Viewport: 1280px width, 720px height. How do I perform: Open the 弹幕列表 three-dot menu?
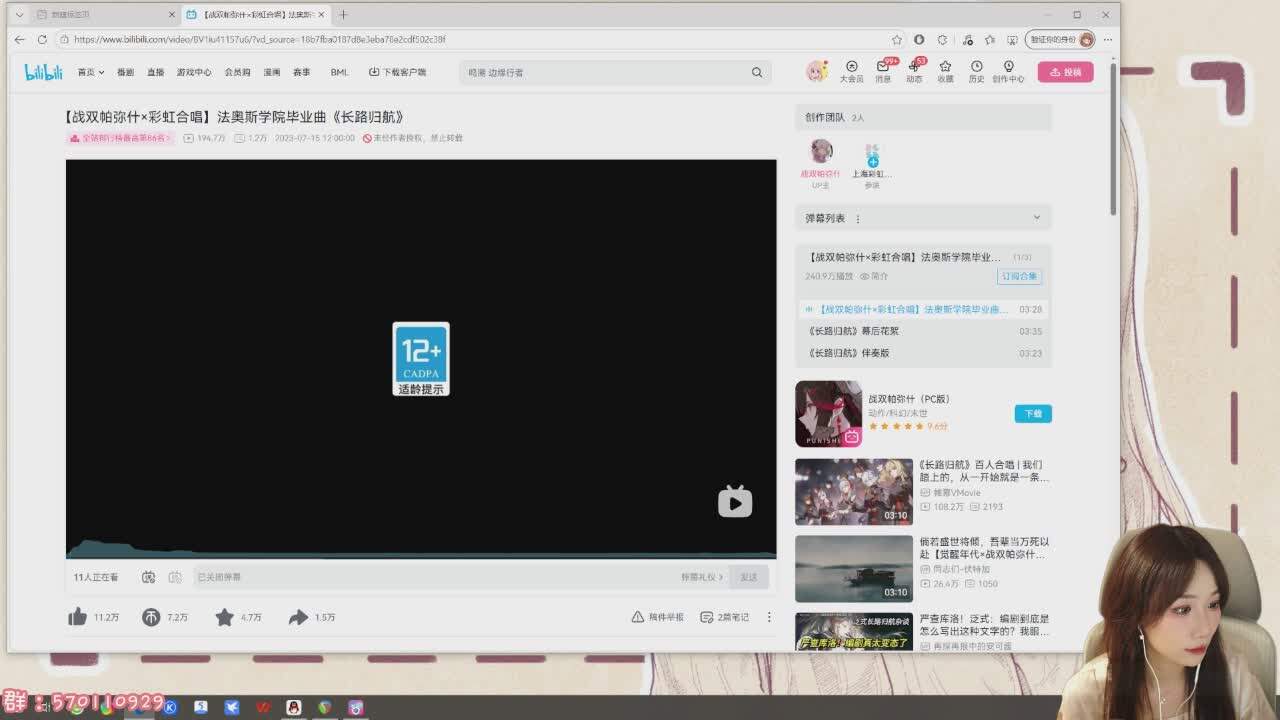click(857, 218)
